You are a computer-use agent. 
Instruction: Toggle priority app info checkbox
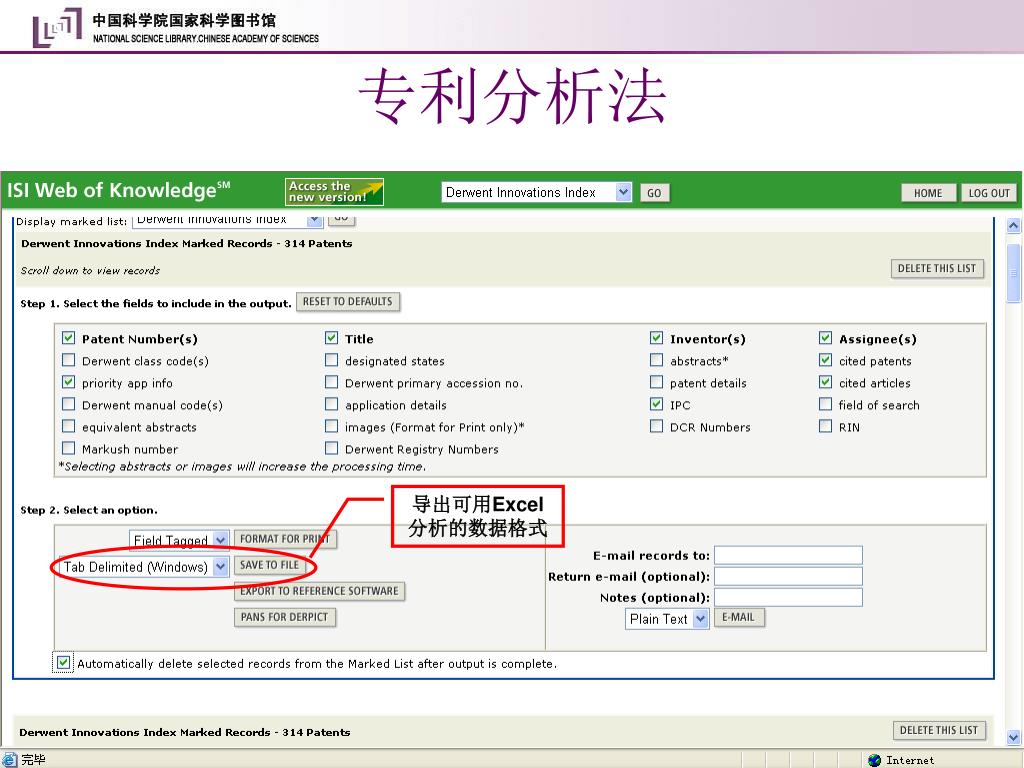(x=69, y=383)
